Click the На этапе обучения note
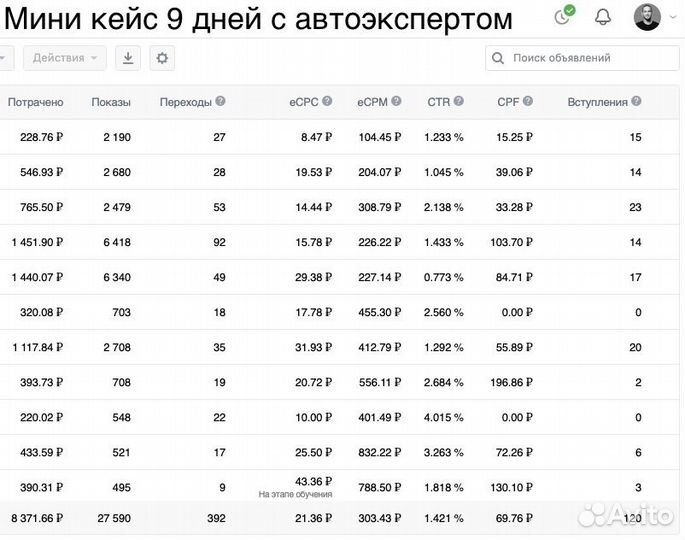 (x=295, y=494)
